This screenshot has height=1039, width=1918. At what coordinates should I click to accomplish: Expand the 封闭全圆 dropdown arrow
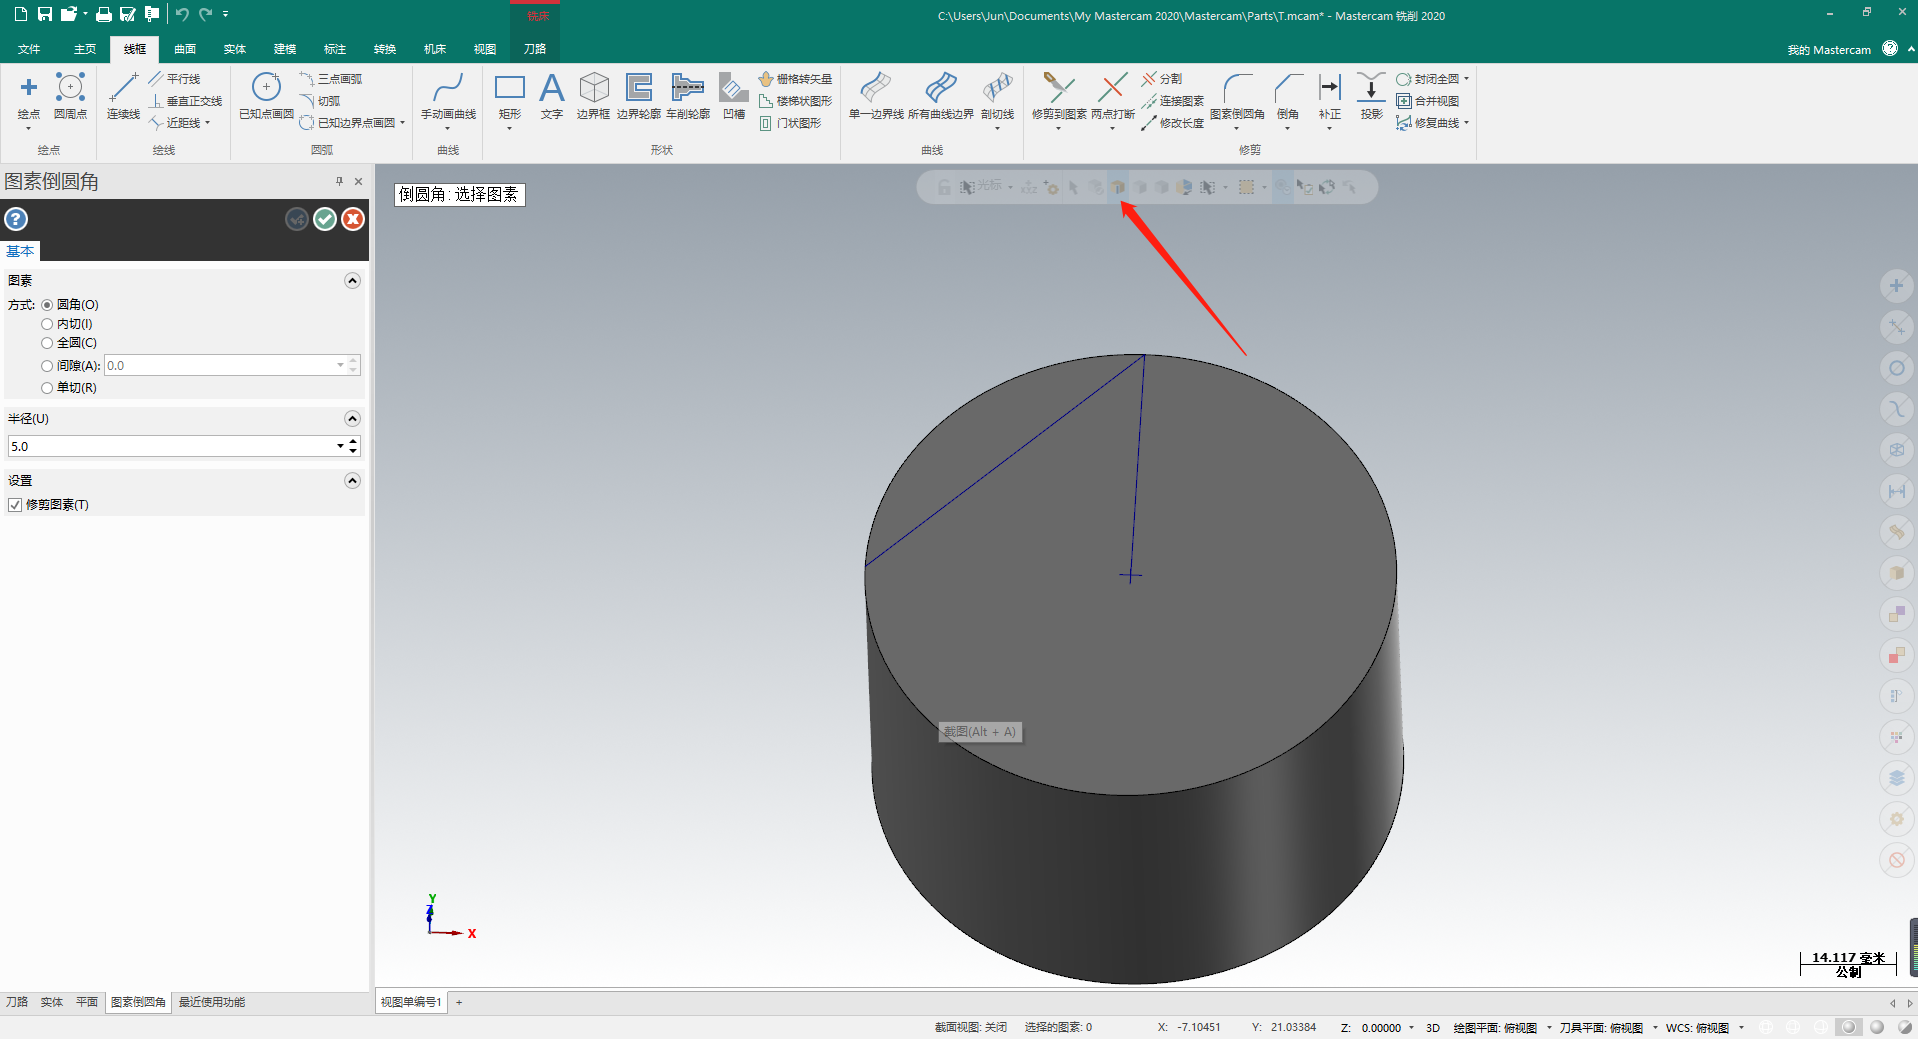pos(1466,79)
